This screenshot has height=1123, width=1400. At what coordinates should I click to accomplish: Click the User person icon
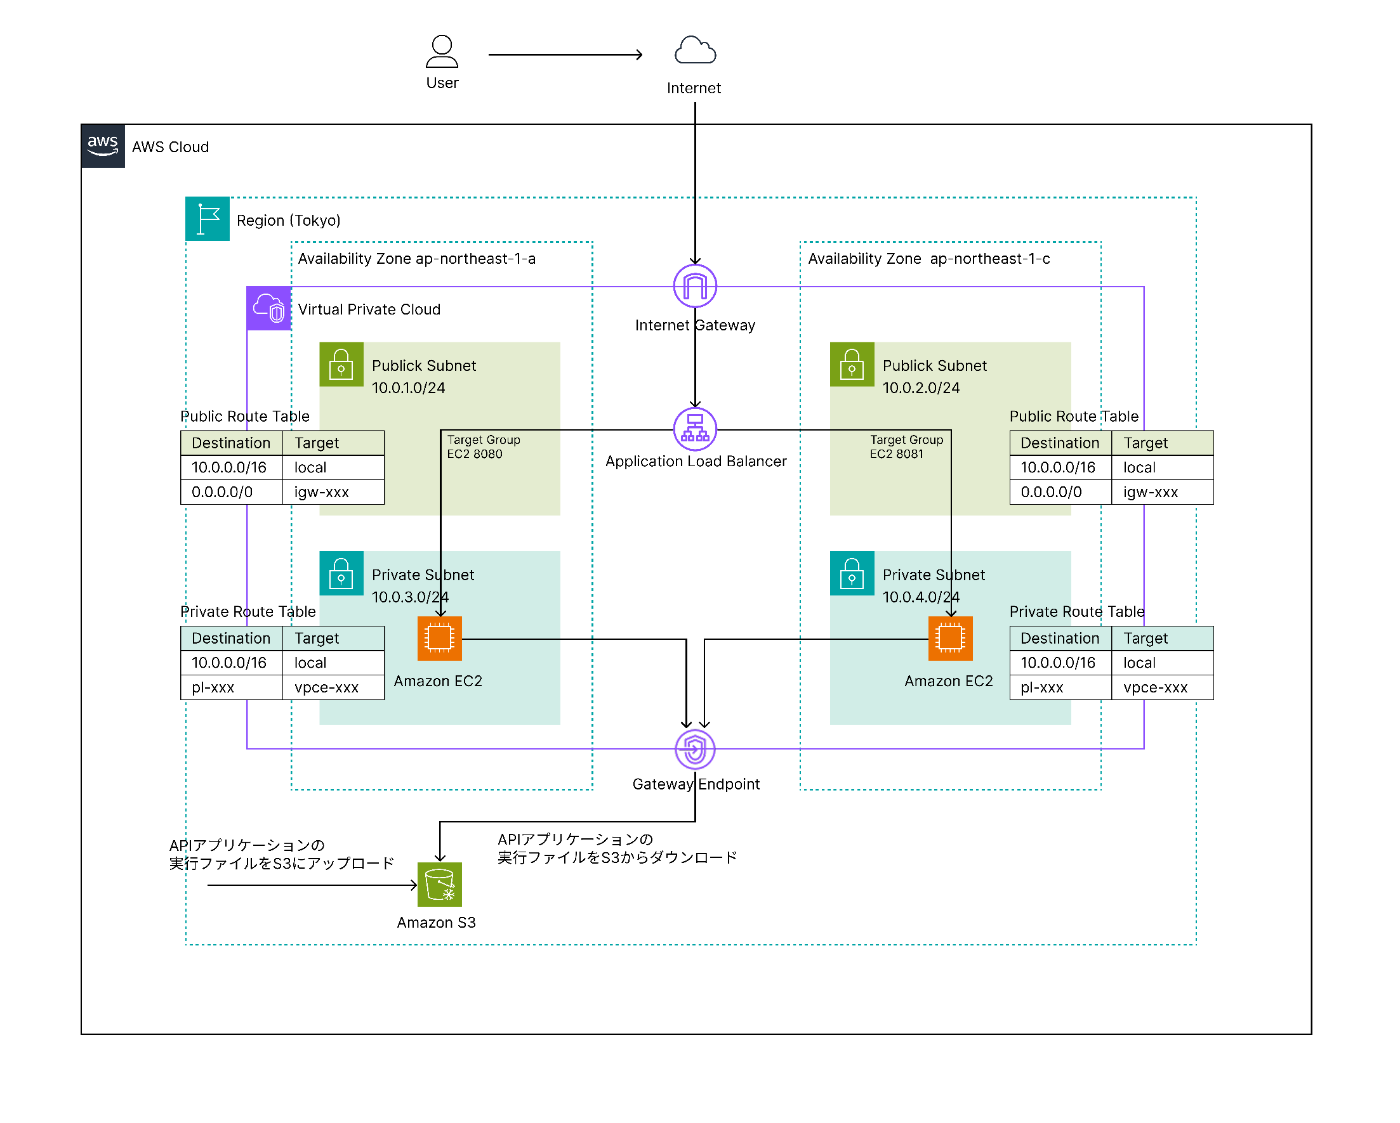point(442,51)
